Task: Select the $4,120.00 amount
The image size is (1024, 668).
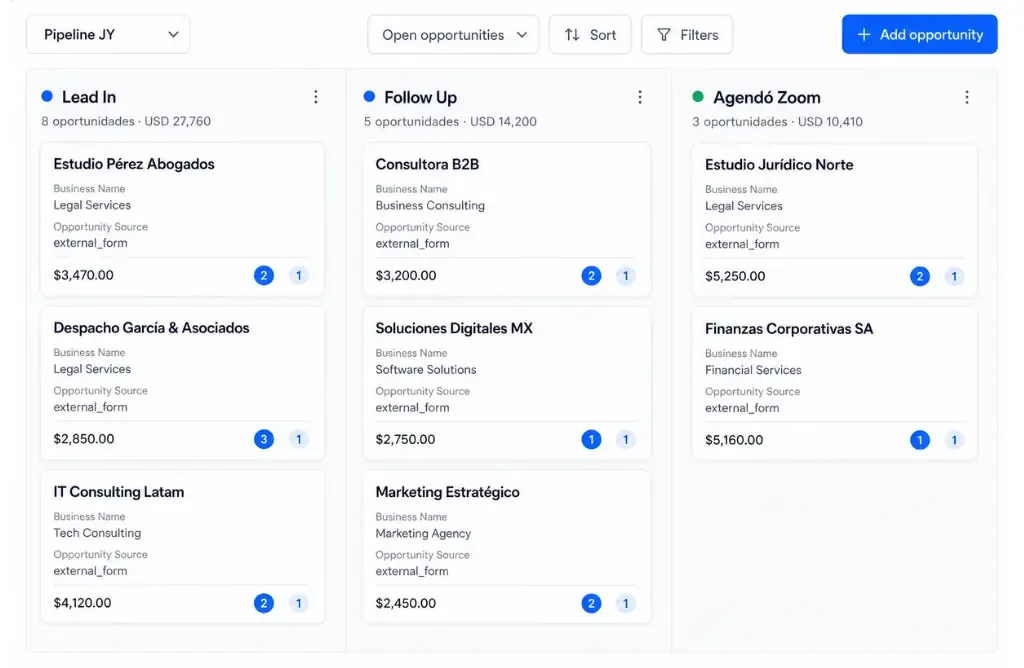Action: [x=82, y=603]
